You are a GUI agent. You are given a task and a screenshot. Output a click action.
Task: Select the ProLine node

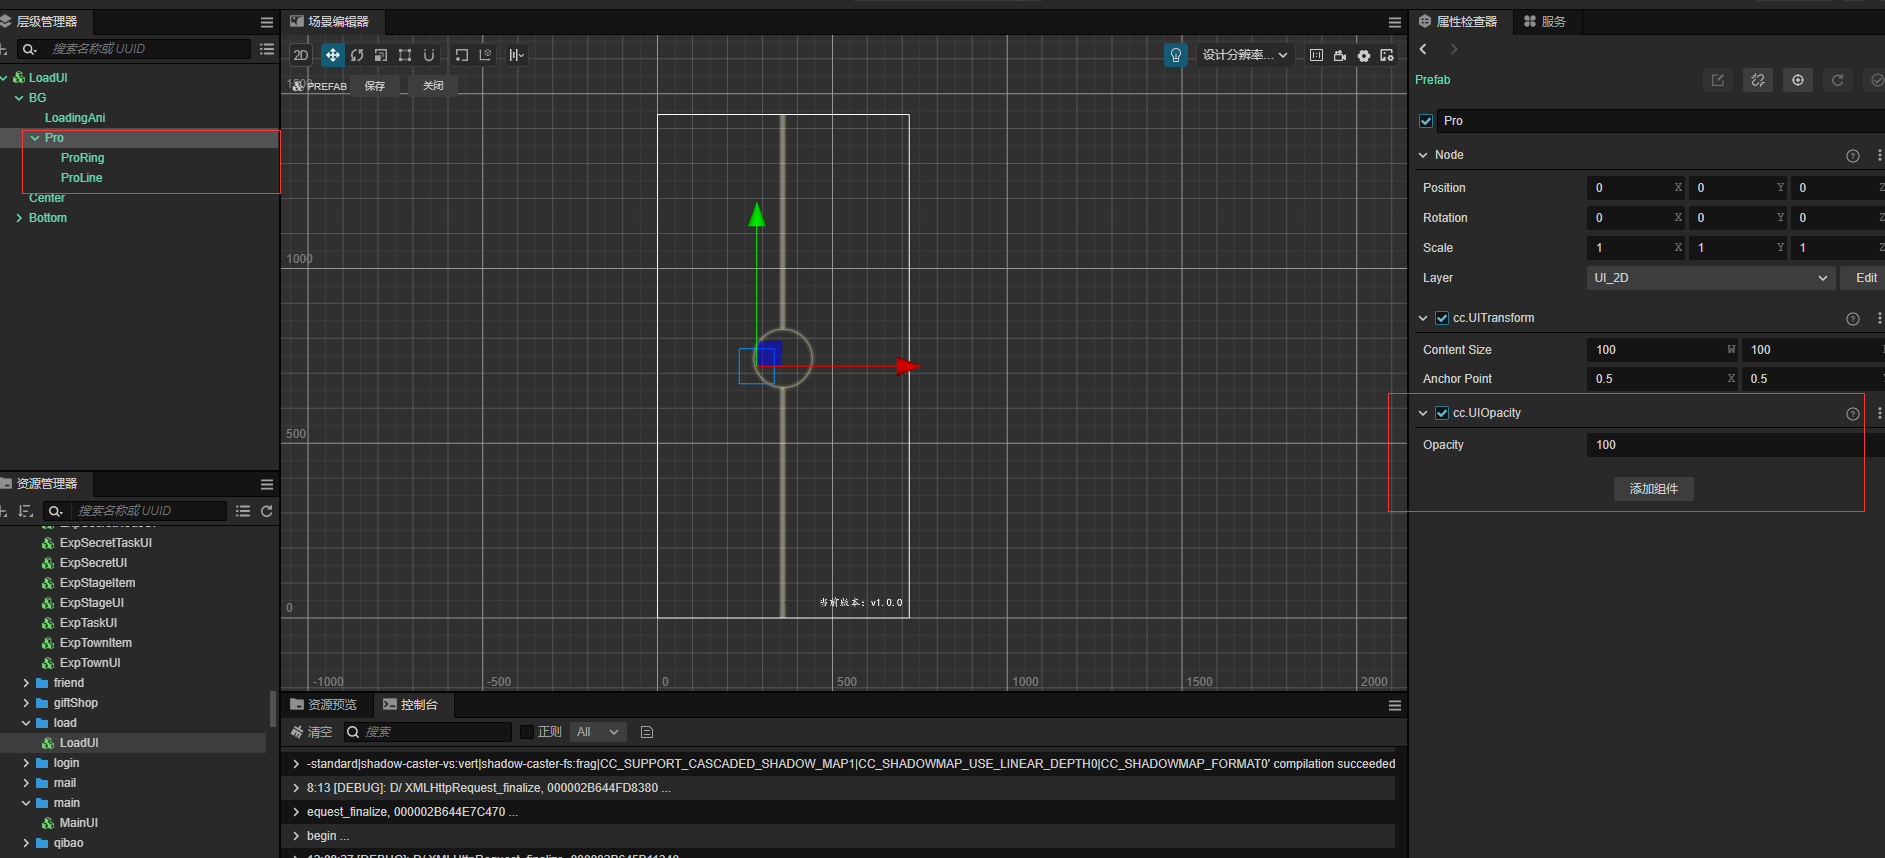point(81,178)
